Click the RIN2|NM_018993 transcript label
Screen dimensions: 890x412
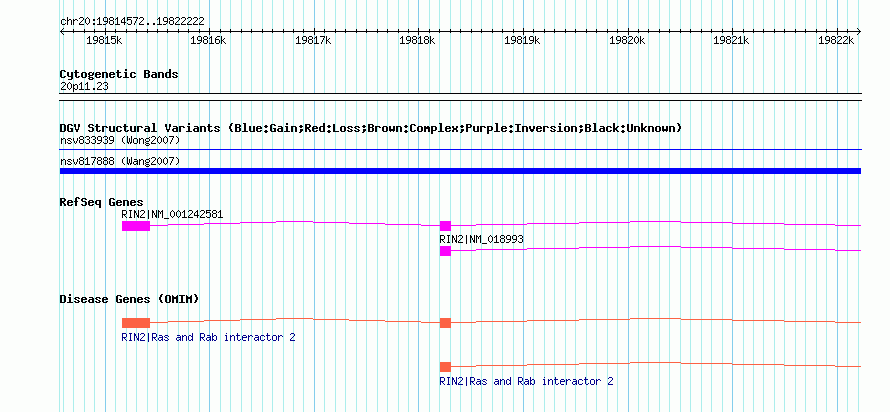pyautogui.click(x=481, y=239)
